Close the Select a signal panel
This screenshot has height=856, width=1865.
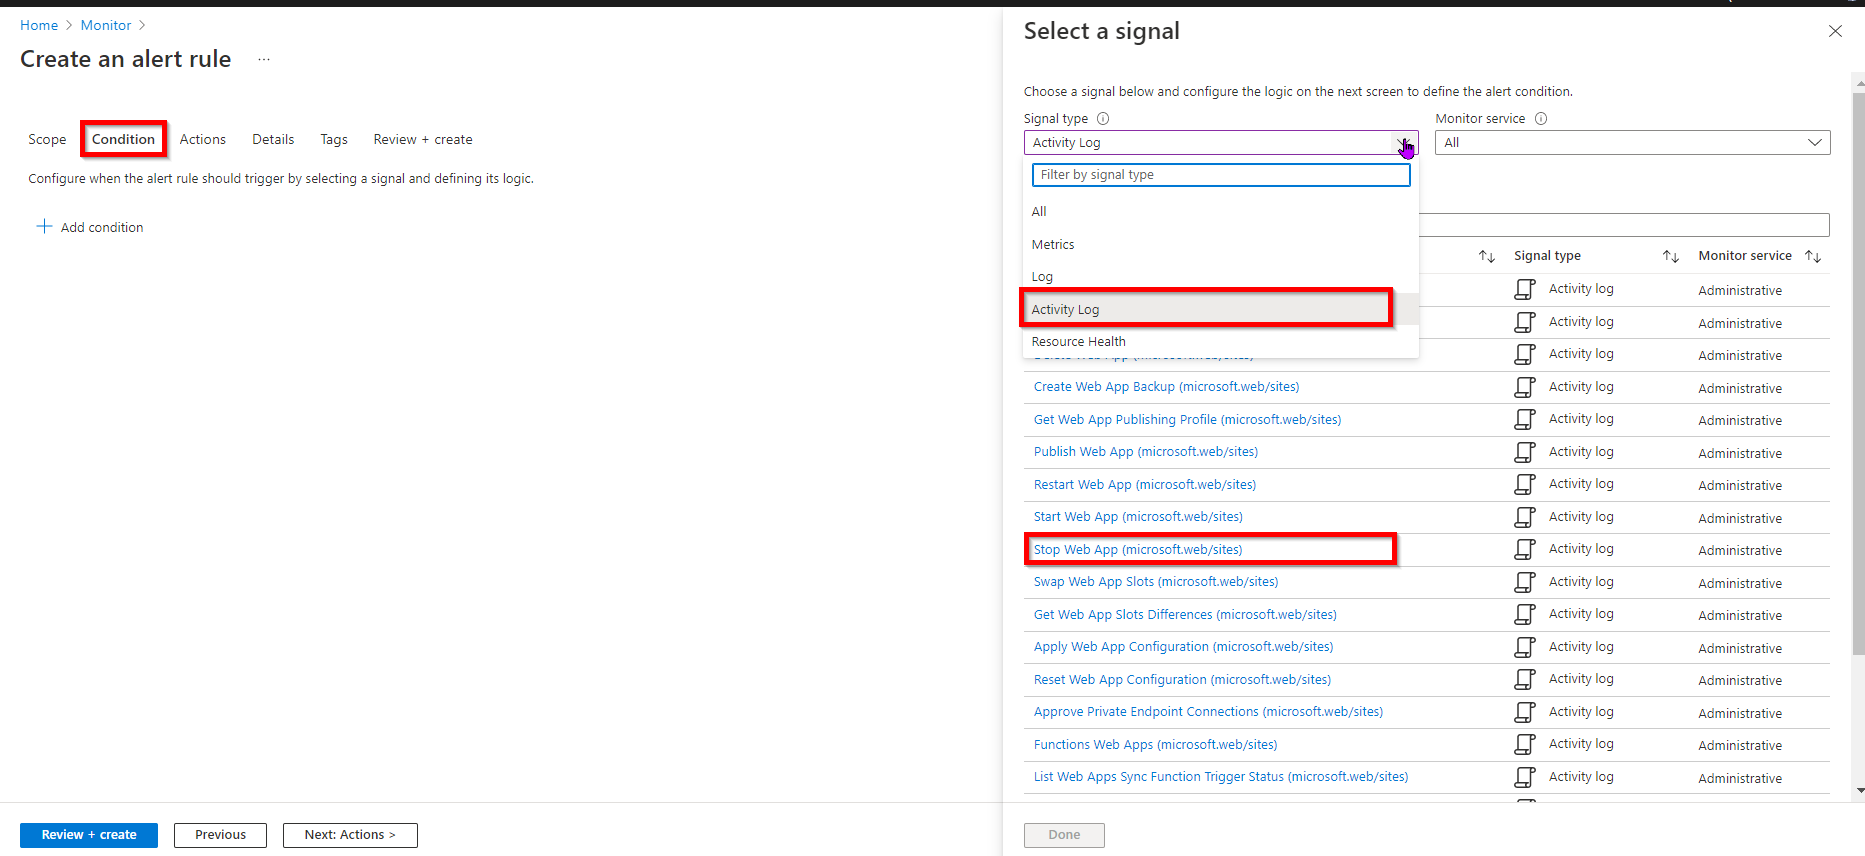tap(1835, 31)
